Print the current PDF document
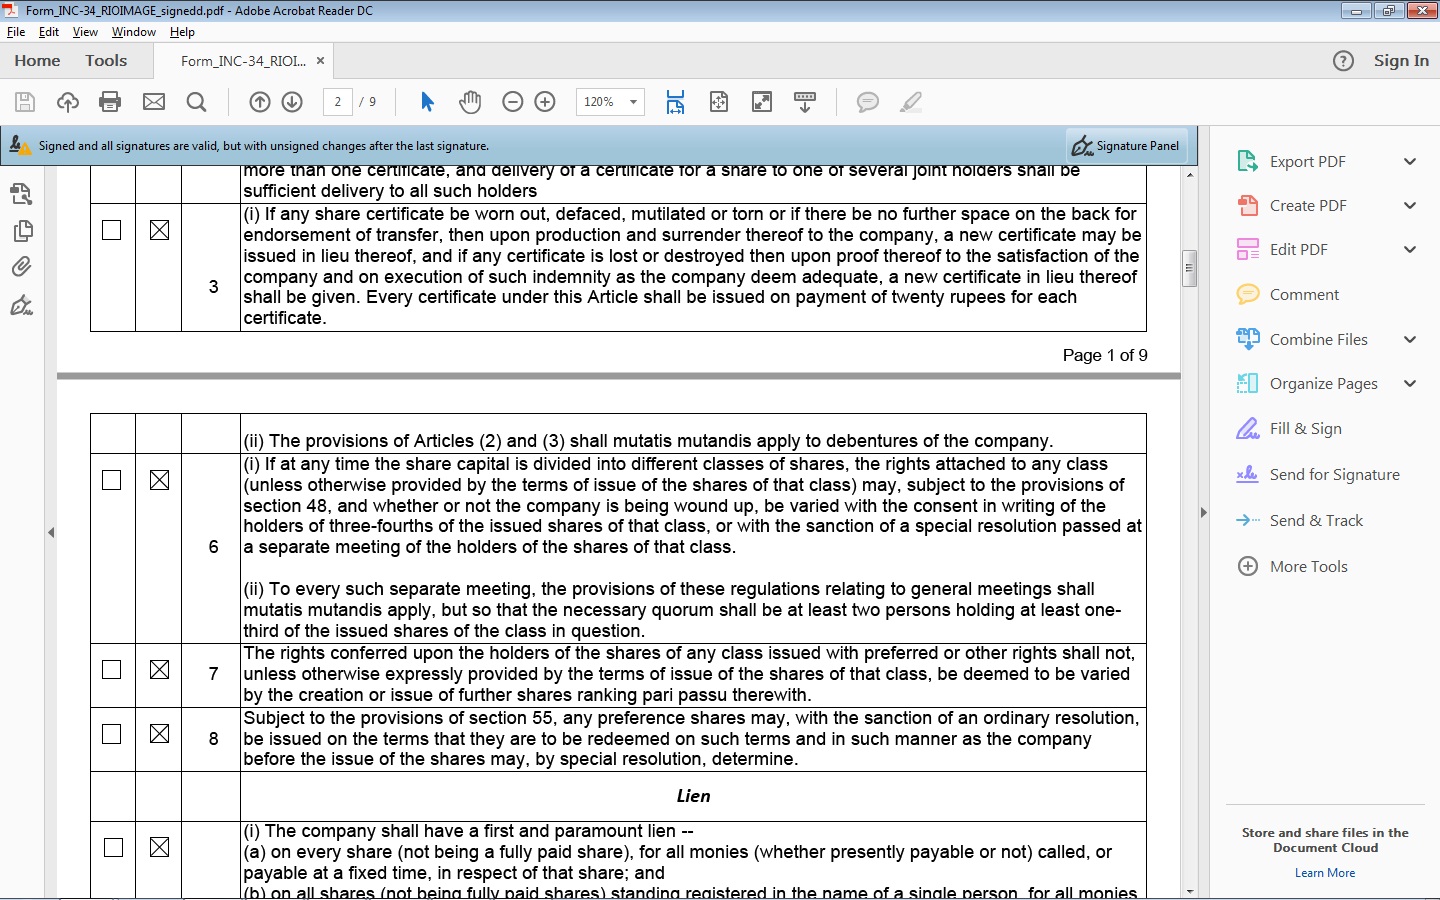The height and width of the screenshot is (900, 1440). 110,102
